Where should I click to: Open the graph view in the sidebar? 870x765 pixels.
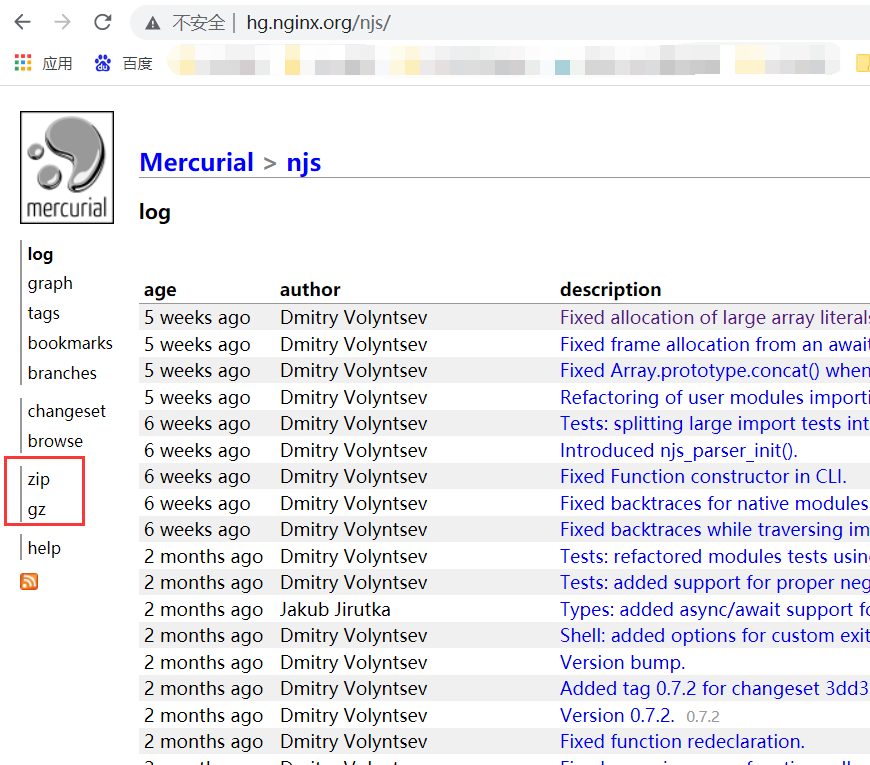pos(49,283)
